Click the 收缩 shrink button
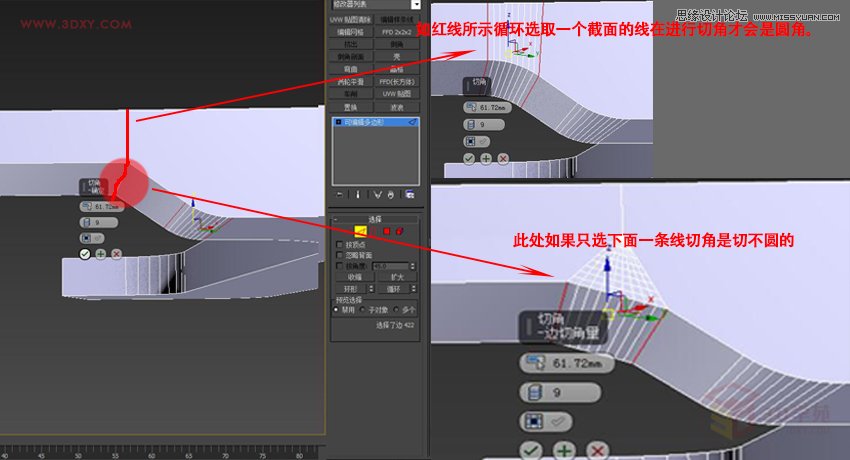Image resolution: width=850 pixels, height=460 pixels. pyautogui.click(x=355, y=277)
